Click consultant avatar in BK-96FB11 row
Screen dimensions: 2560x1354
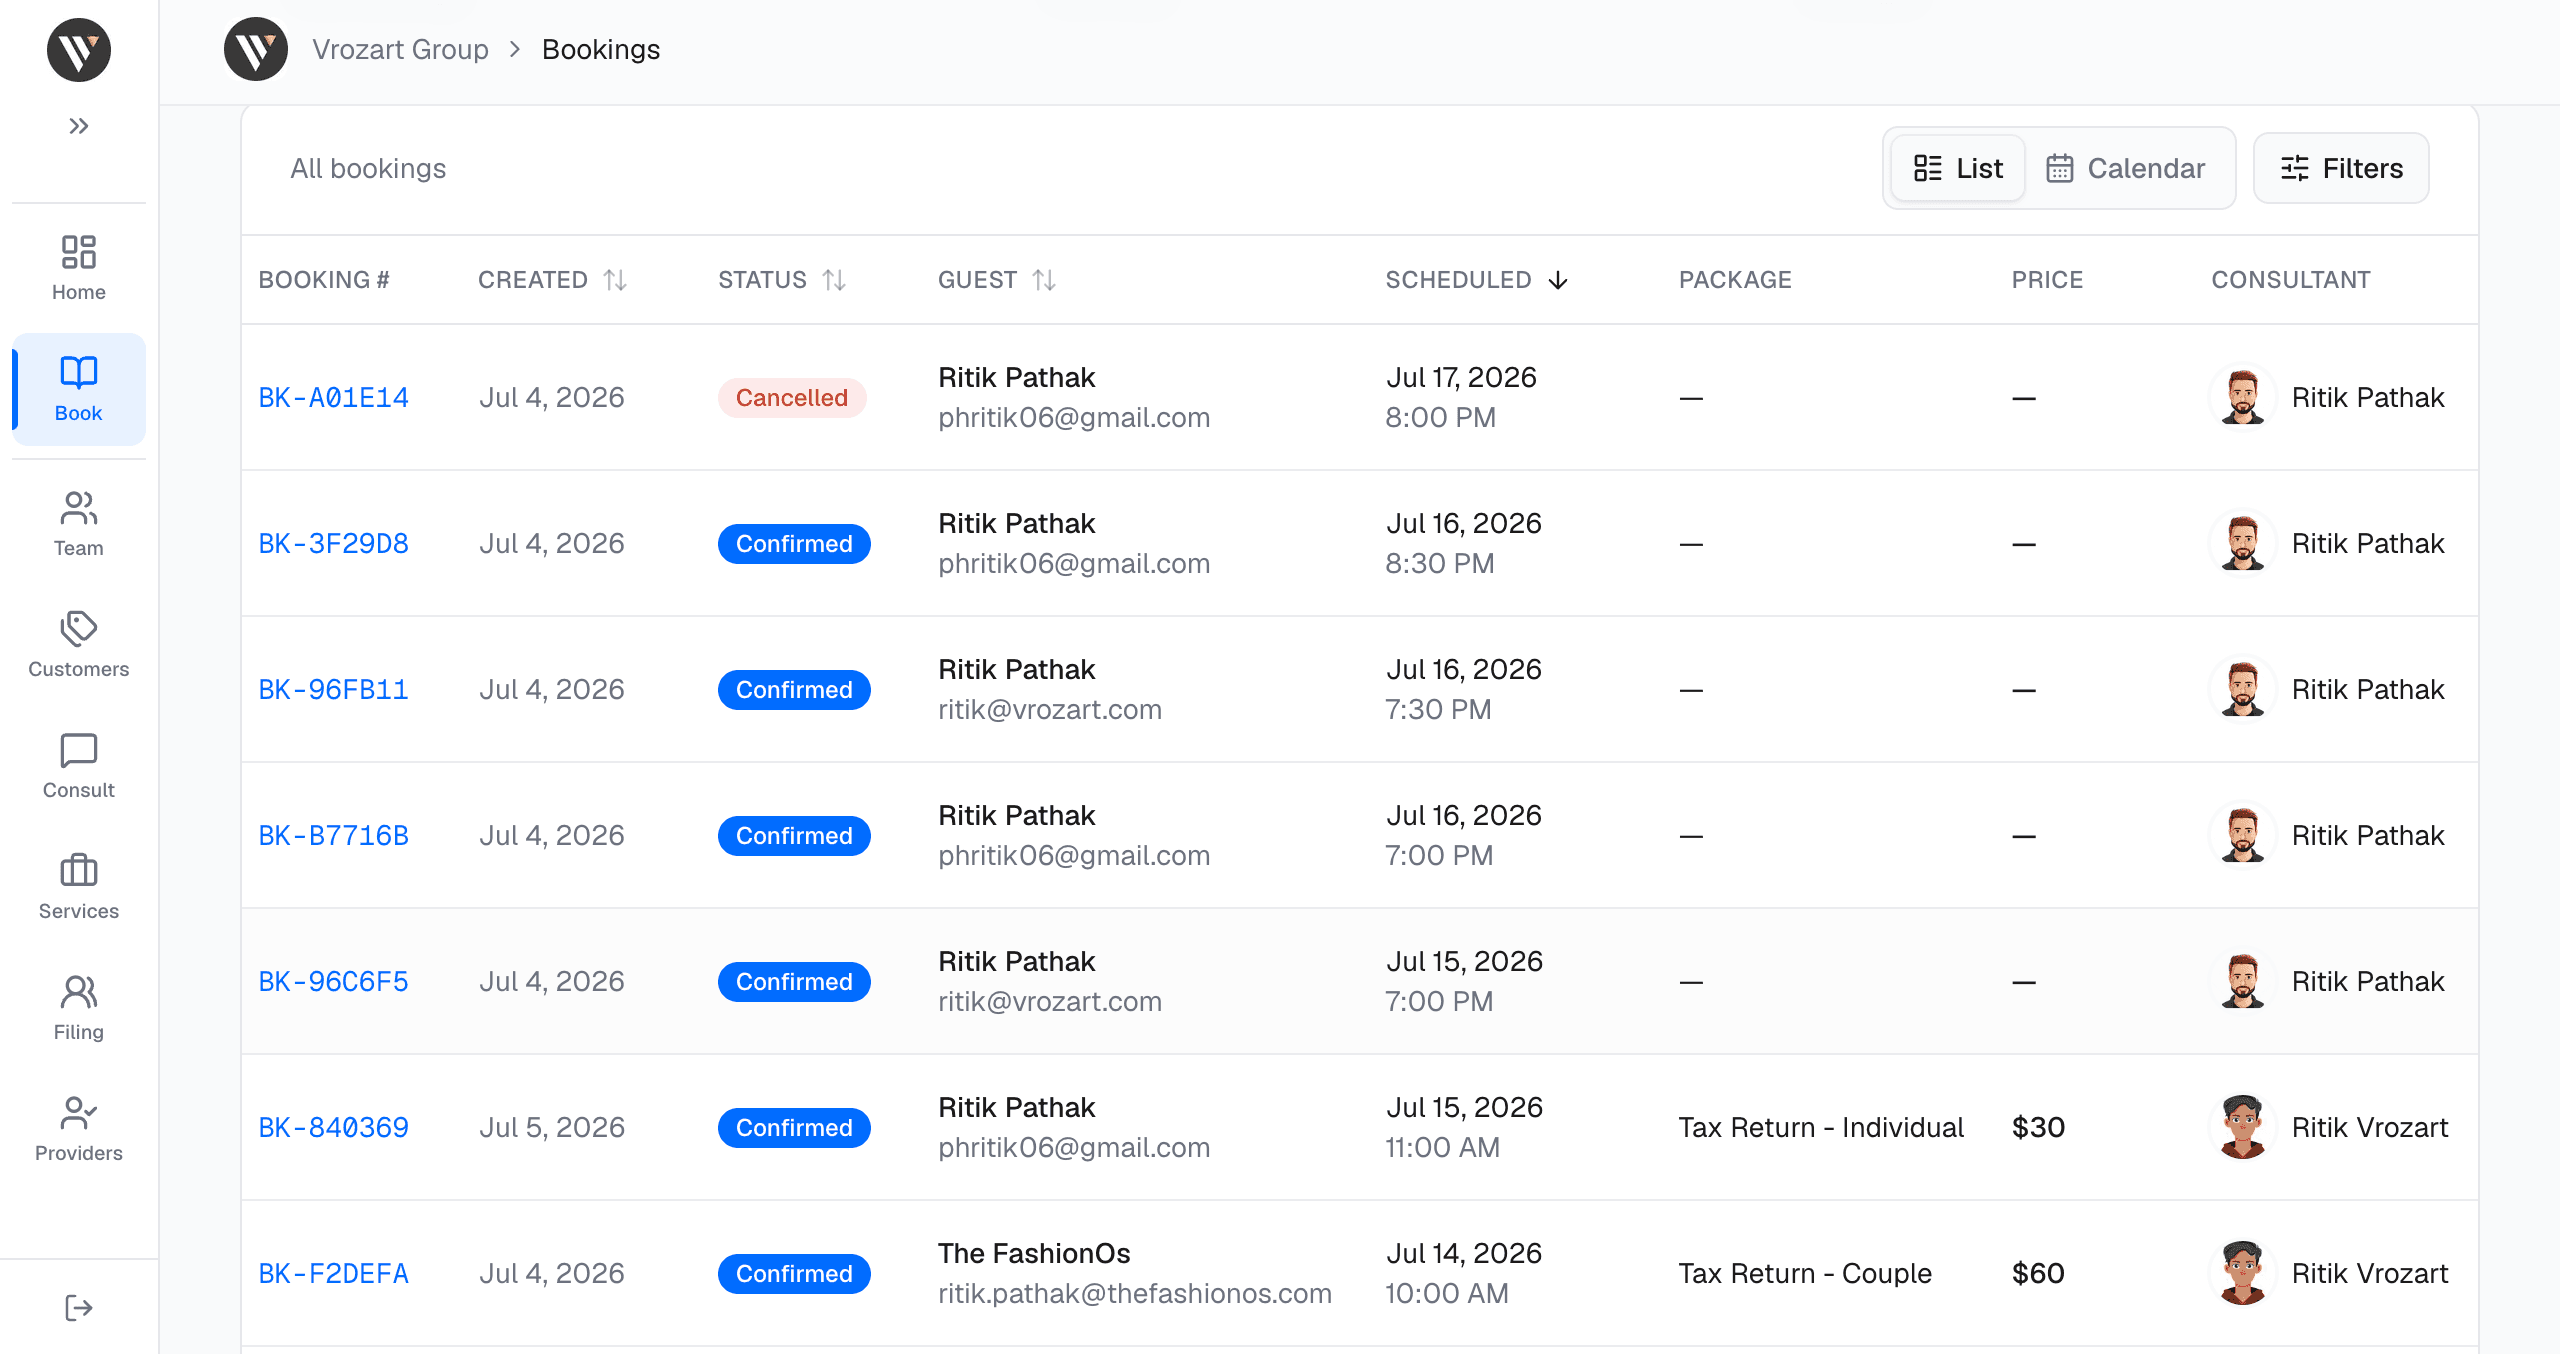tap(2243, 690)
